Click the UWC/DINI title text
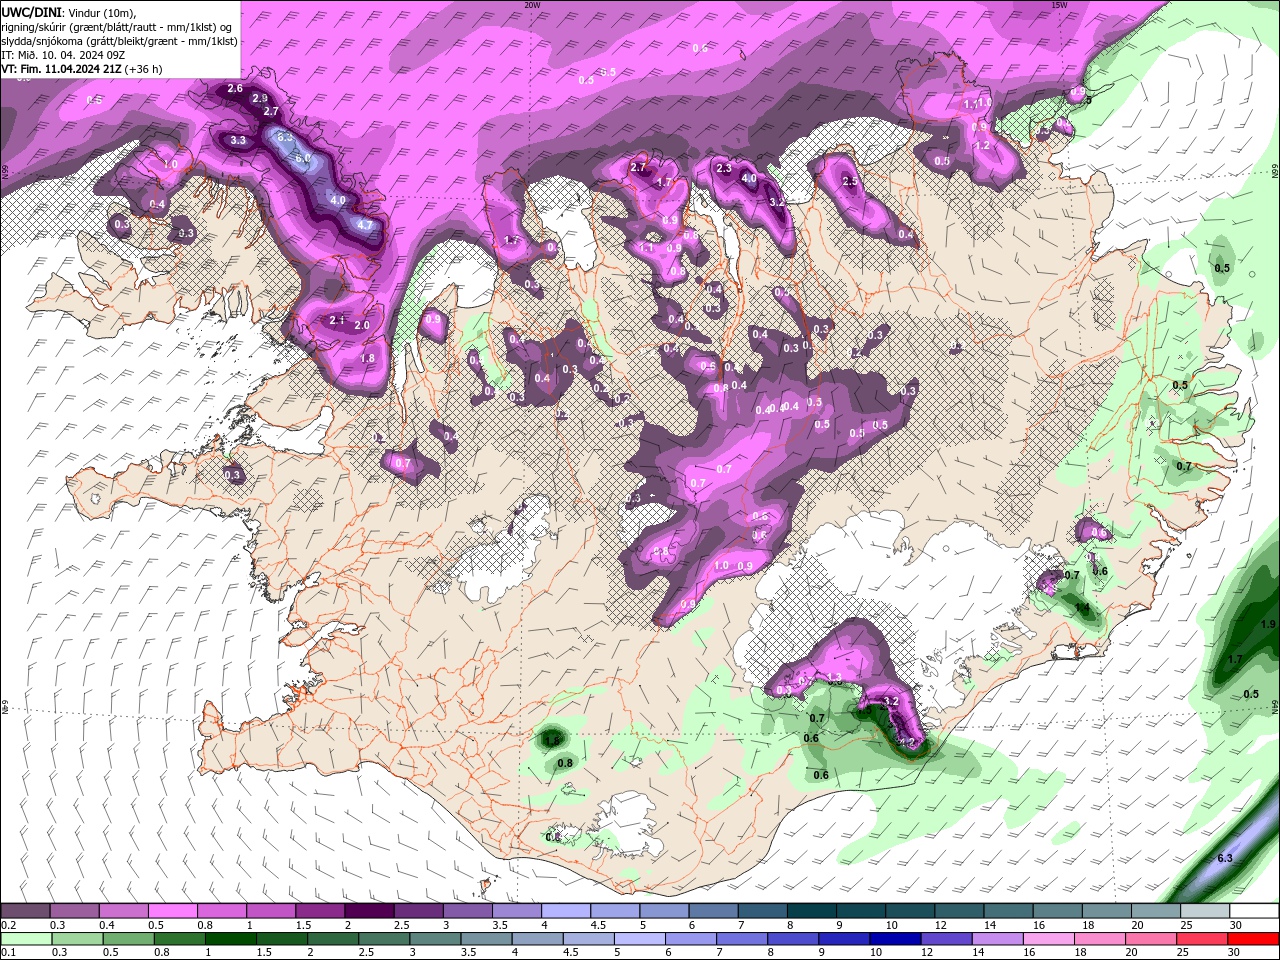Viewport: 1280px width, 960px height. 29,11
